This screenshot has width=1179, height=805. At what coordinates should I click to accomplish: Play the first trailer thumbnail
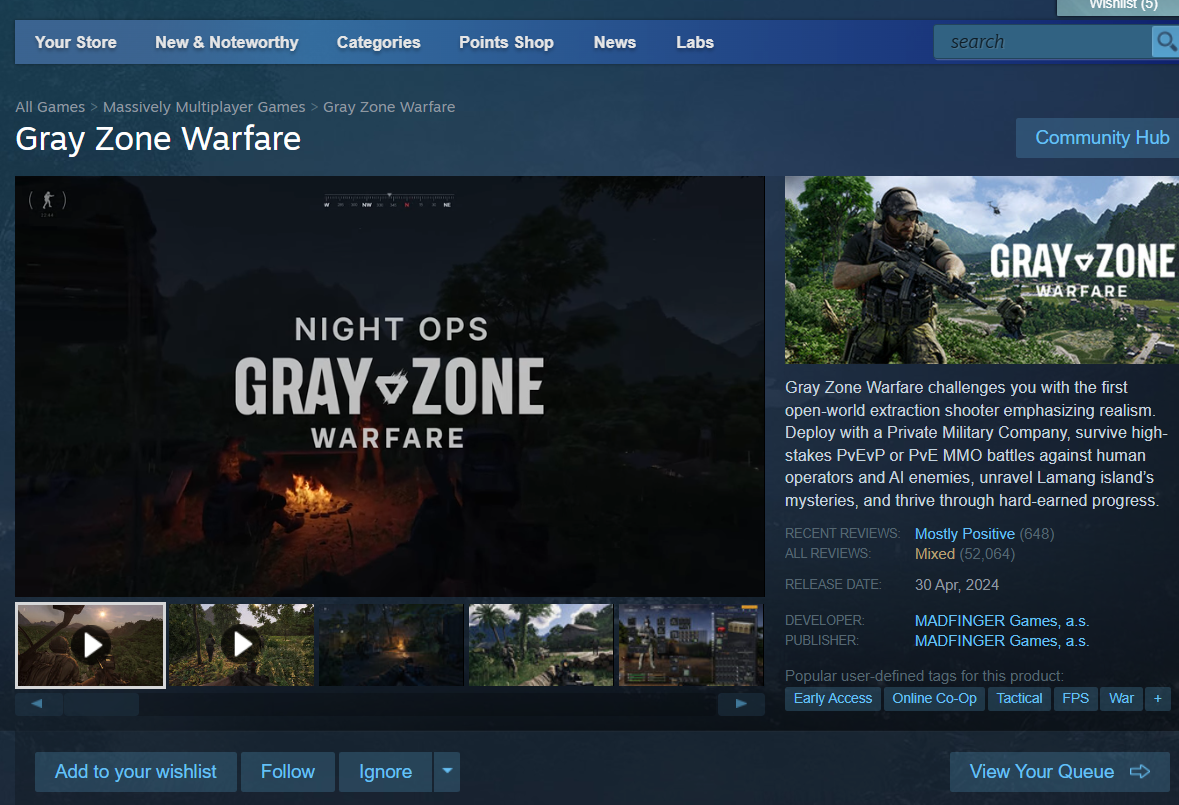point(90,645)
